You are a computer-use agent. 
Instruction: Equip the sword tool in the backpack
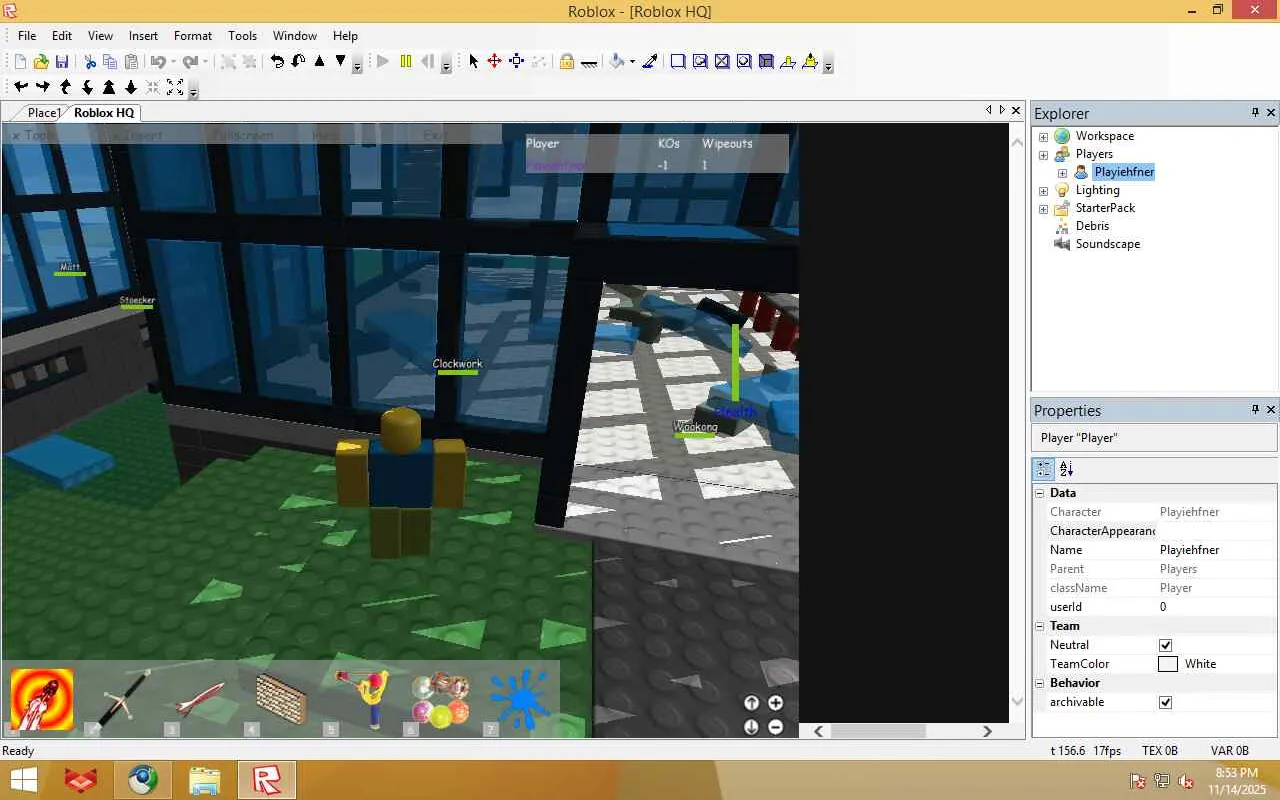(121, 698)
